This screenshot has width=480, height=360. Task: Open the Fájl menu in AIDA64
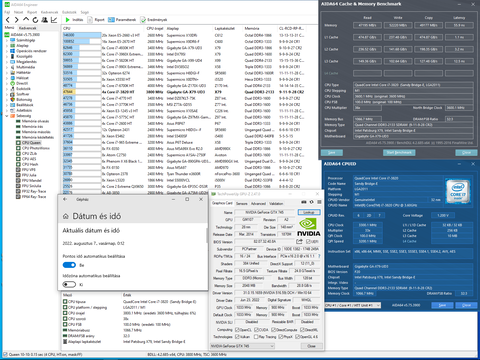coord(7,12)
